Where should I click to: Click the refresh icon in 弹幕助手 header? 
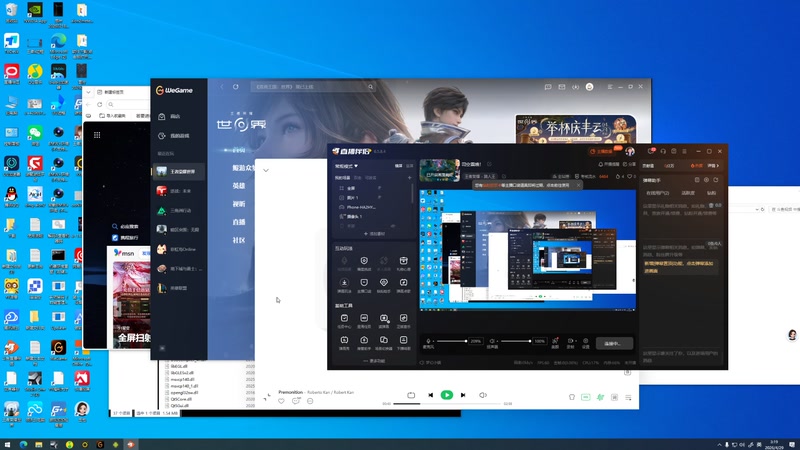click(716, 180)
